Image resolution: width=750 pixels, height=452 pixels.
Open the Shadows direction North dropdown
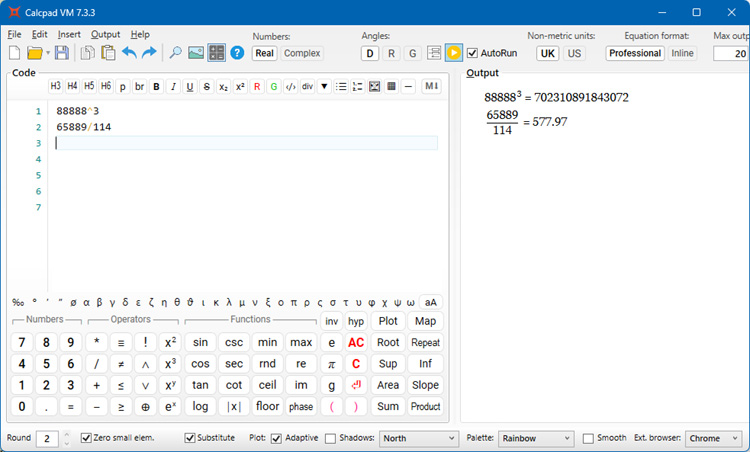tap(419, 438)
